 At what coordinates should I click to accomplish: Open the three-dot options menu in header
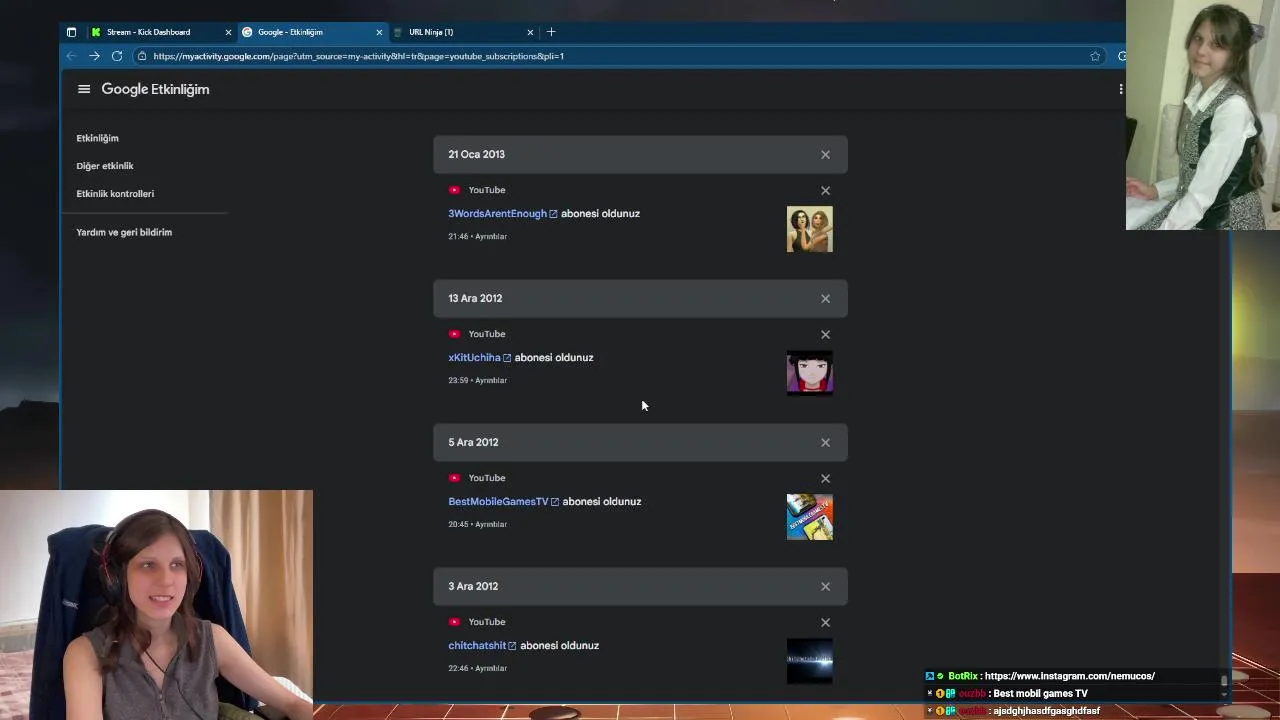[1120, 89]
